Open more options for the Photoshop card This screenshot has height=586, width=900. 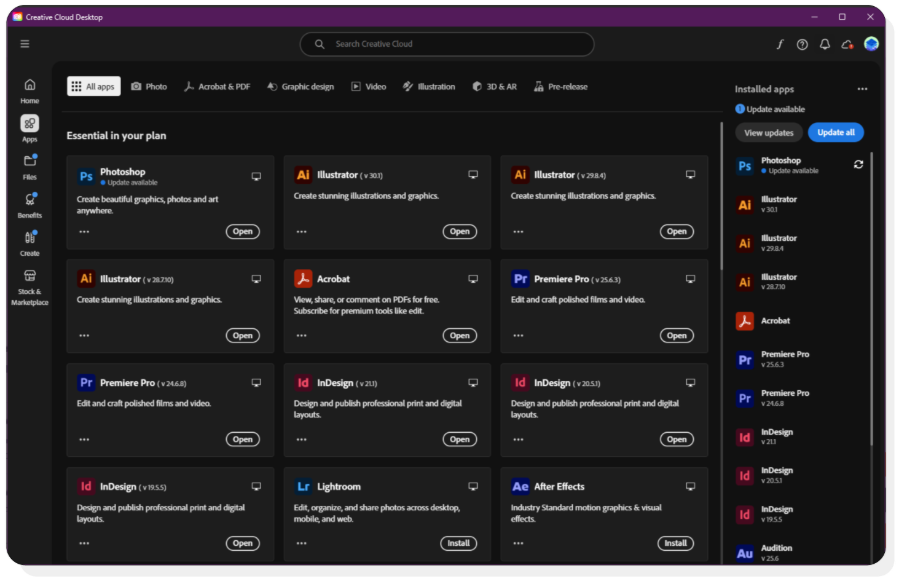point(83,231)
